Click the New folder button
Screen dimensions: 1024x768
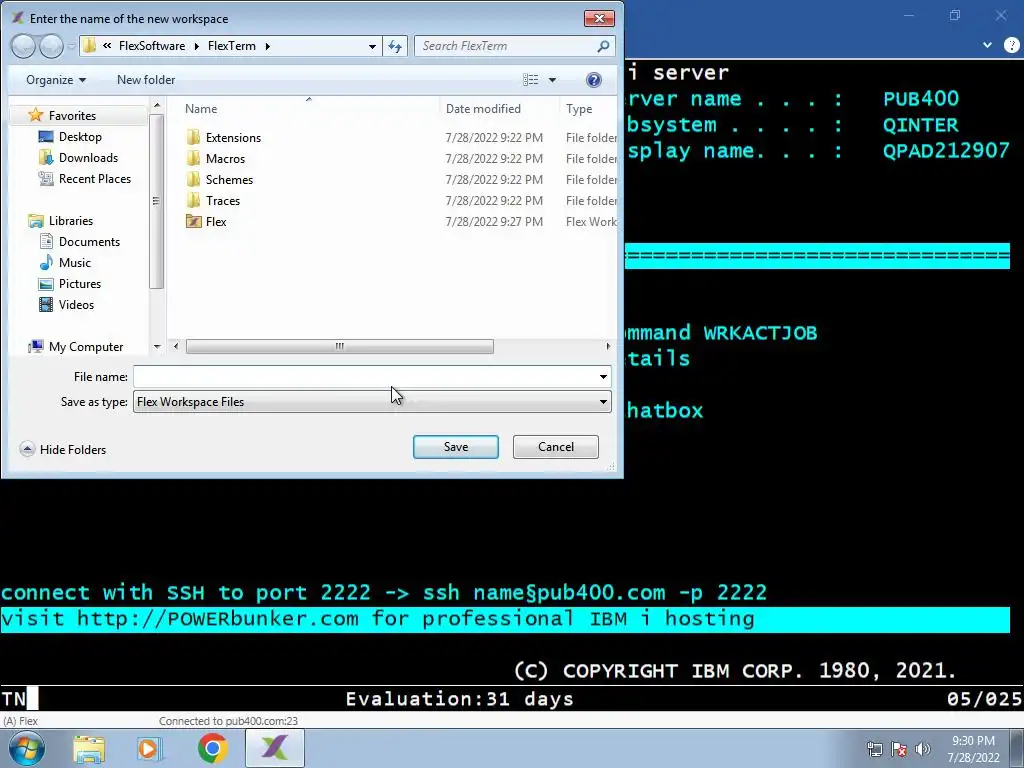click(146, 80)
